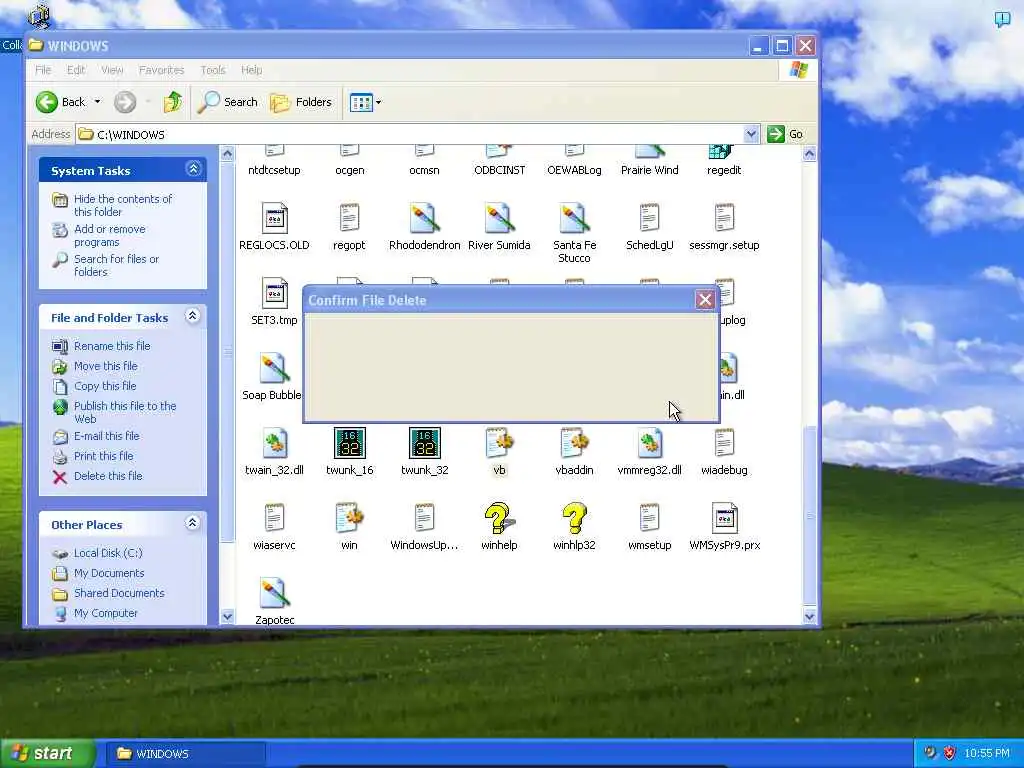Select the regopt file icon
Viewport: 1024px width, 768px height.
[x=349, y=218]
